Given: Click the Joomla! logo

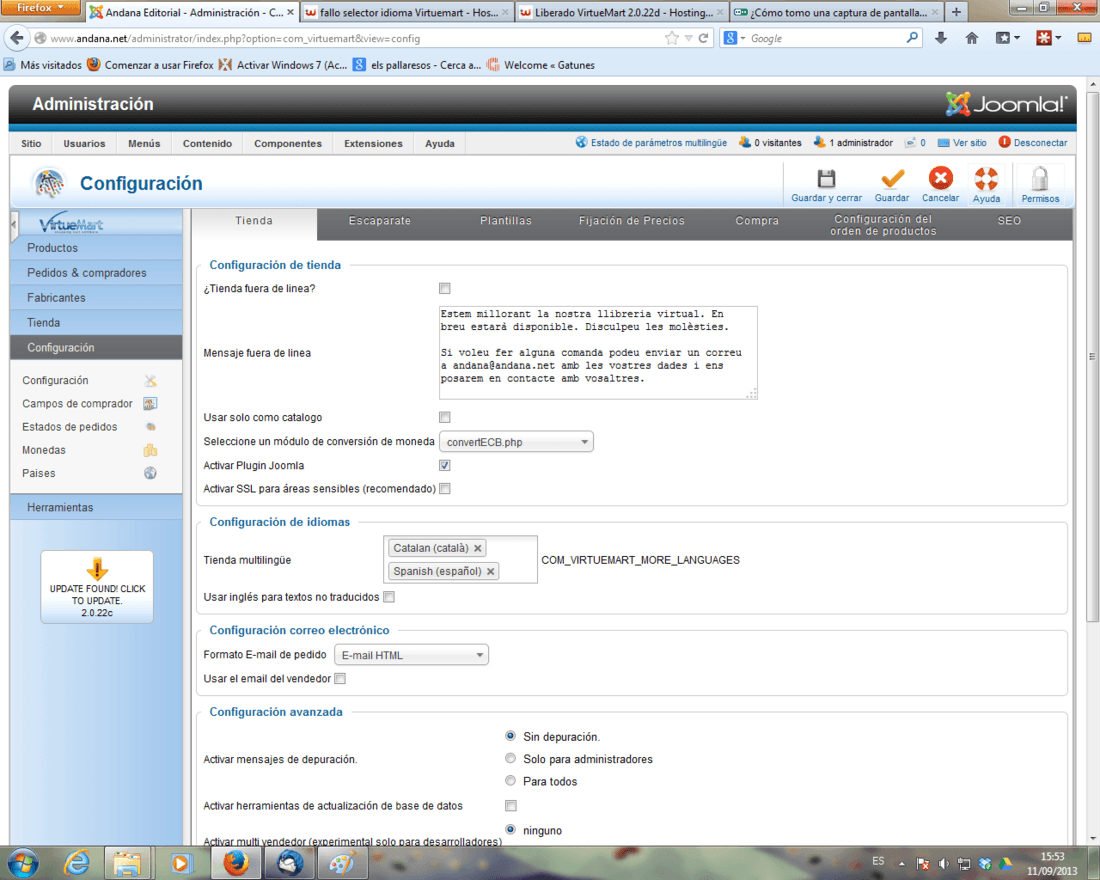Looking at the screenshot, I should tap(1006, 105).
